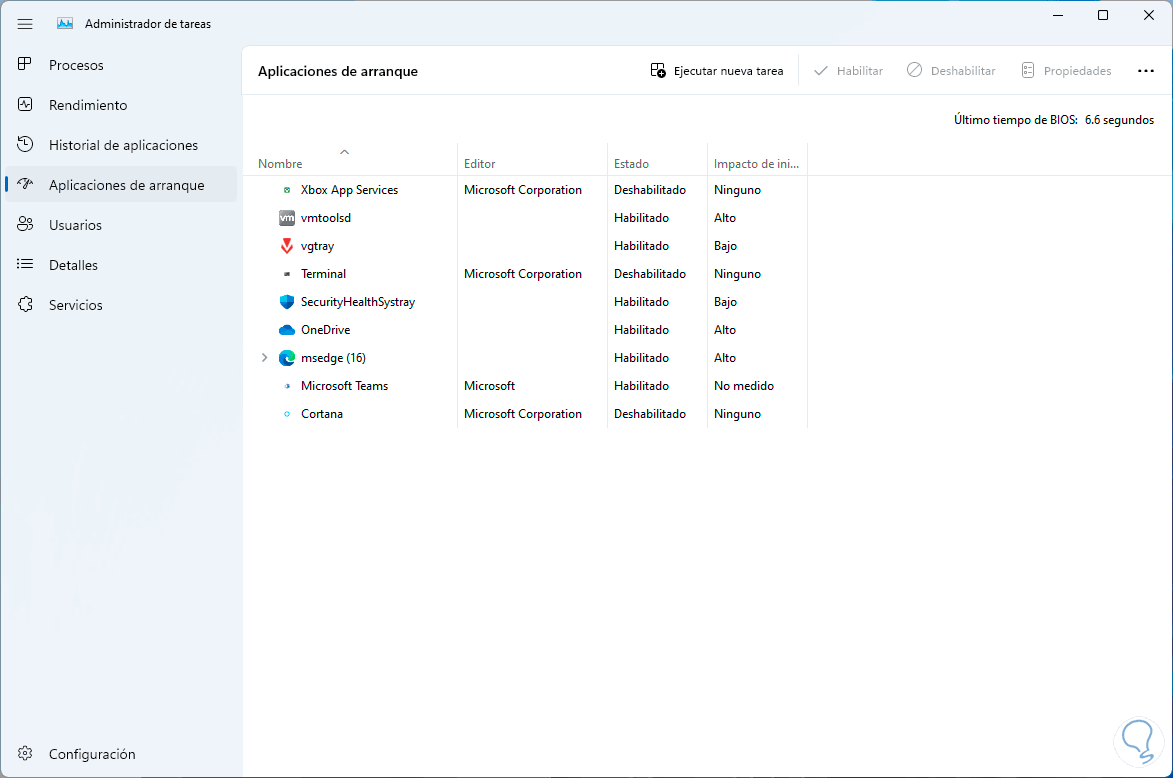Screen dimensions: 1173x778
Task: Select the Cortana row name
Action: click(322, 414)
